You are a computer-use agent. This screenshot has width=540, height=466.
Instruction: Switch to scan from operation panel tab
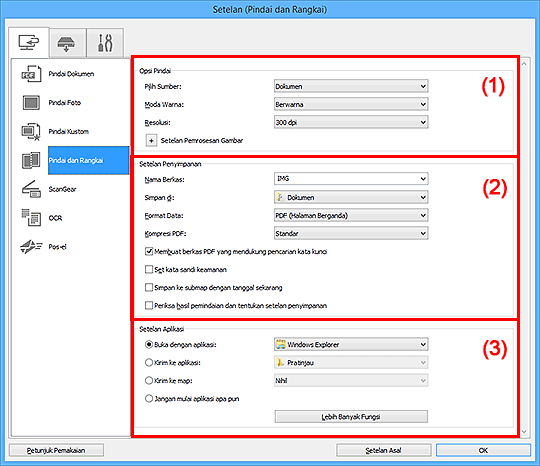coord(68,44)
